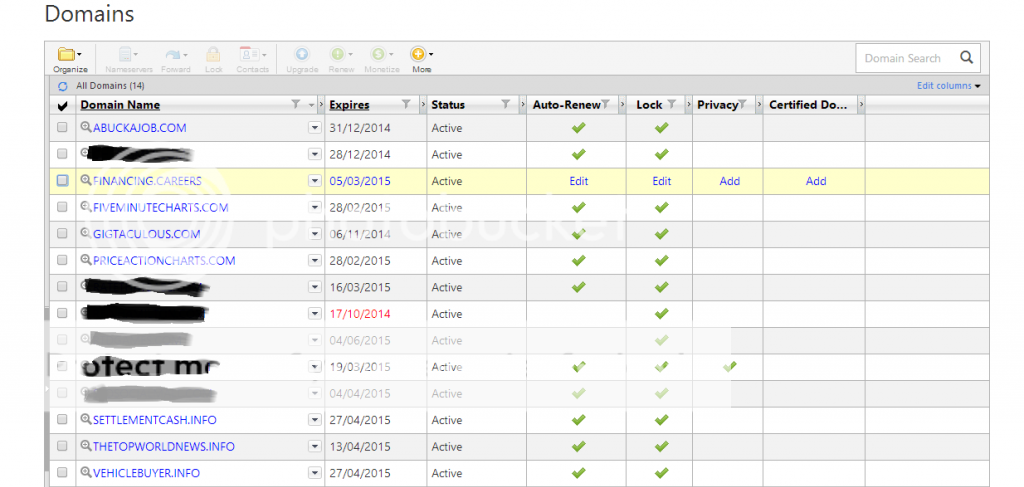This screenshot has height=487, width=1024.
Task: Click the 05/03/2015 expiry date link
Action: coord(360,181)
